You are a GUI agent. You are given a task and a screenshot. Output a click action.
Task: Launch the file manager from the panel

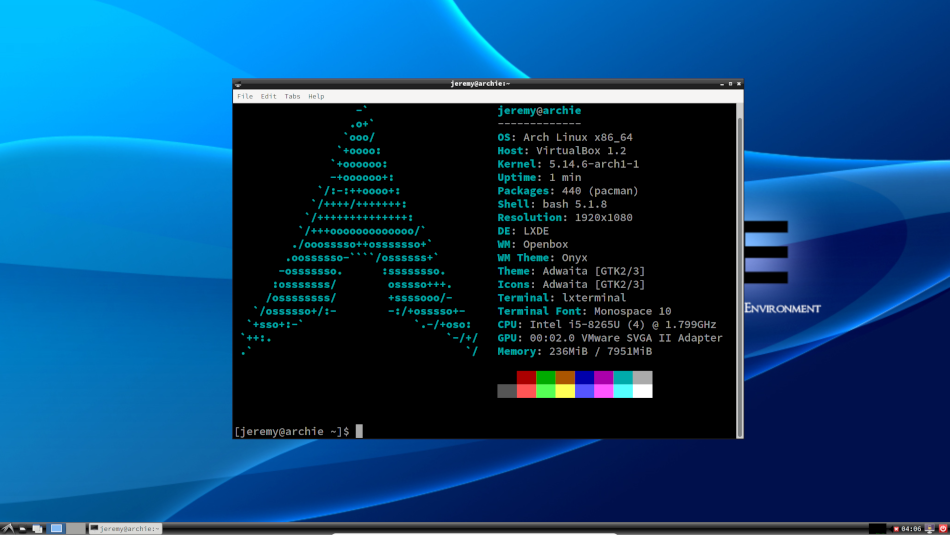22,529
